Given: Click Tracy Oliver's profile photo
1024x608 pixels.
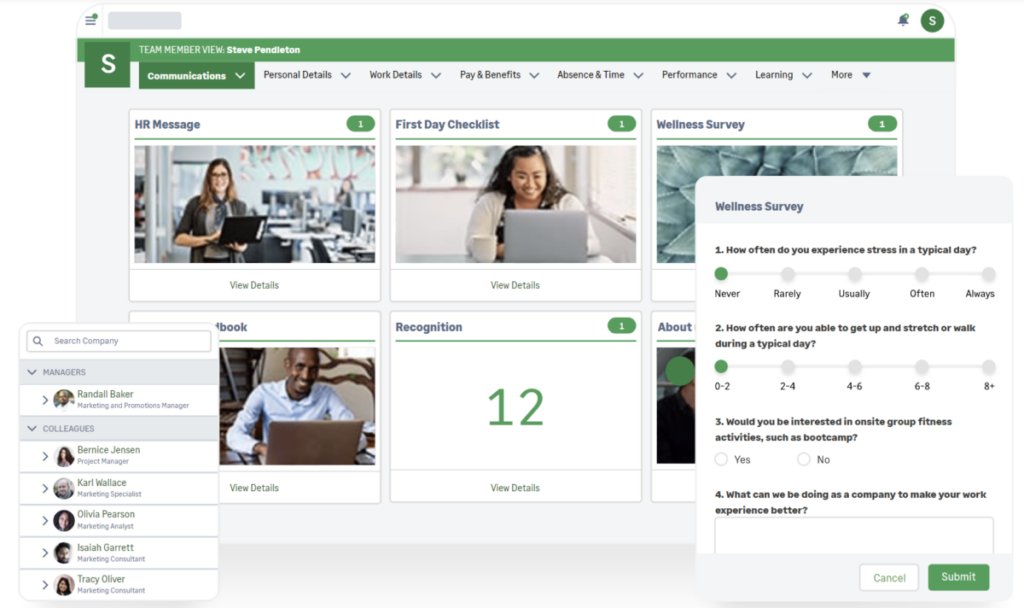Looking at the screenshot, I should (63, 584).
